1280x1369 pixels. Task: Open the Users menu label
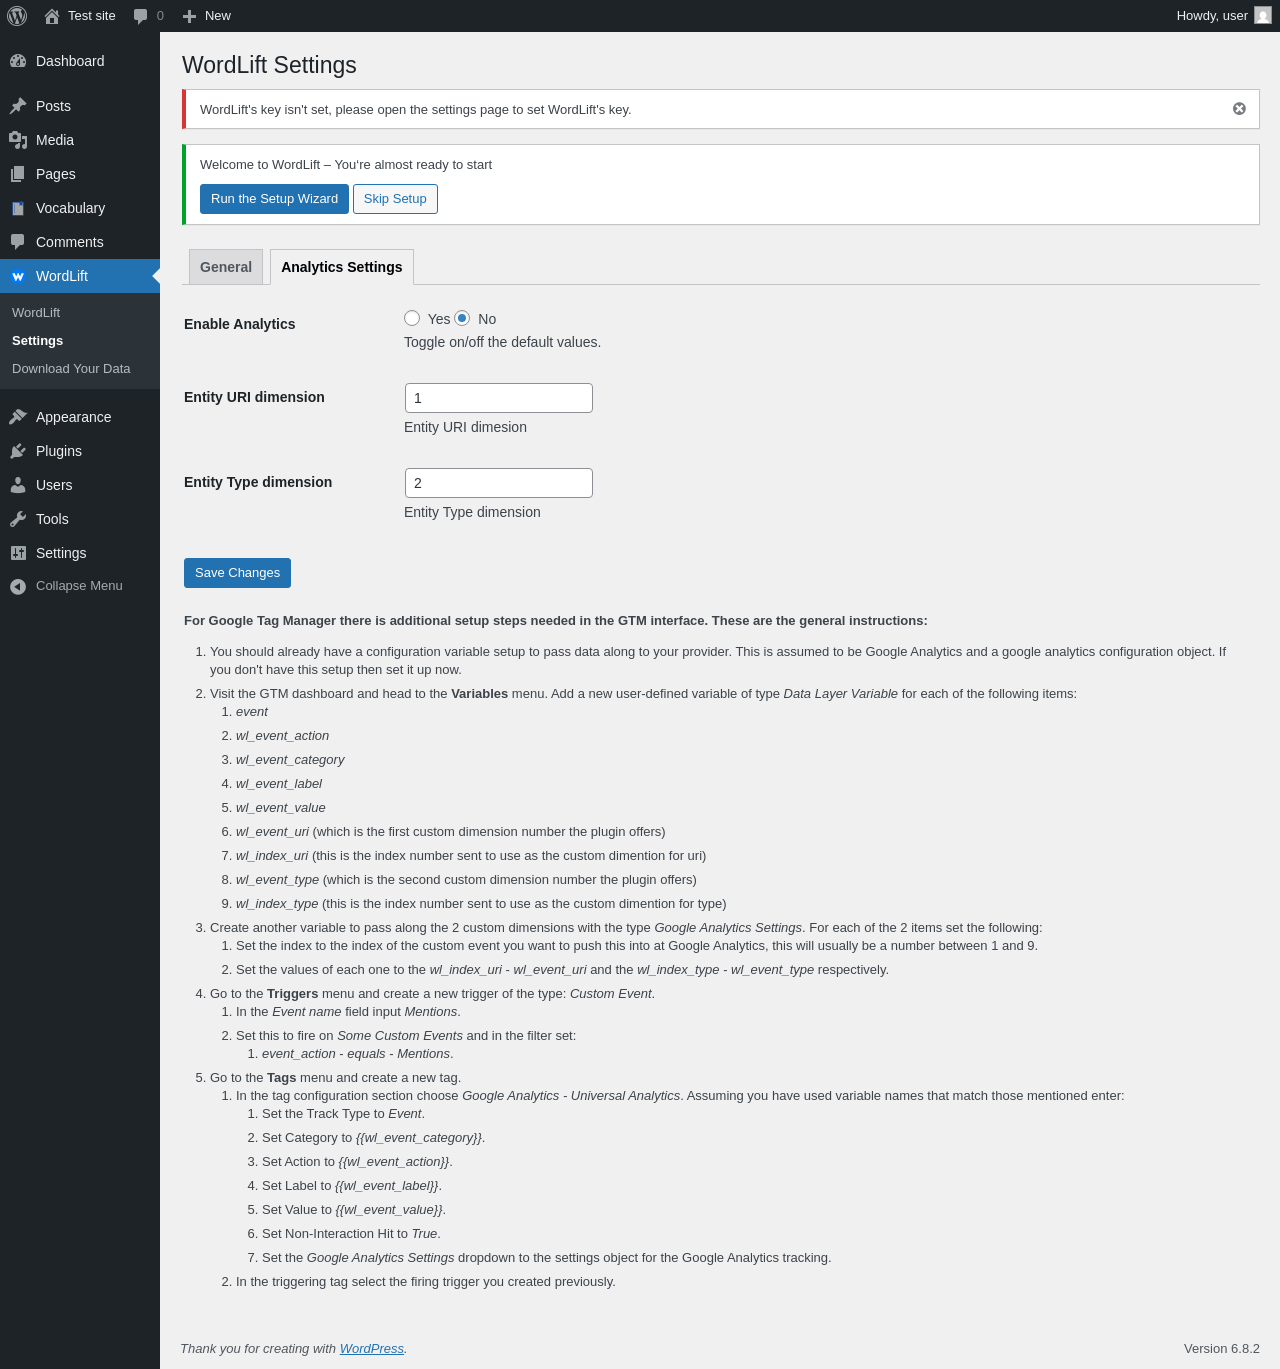coord(54,485)
